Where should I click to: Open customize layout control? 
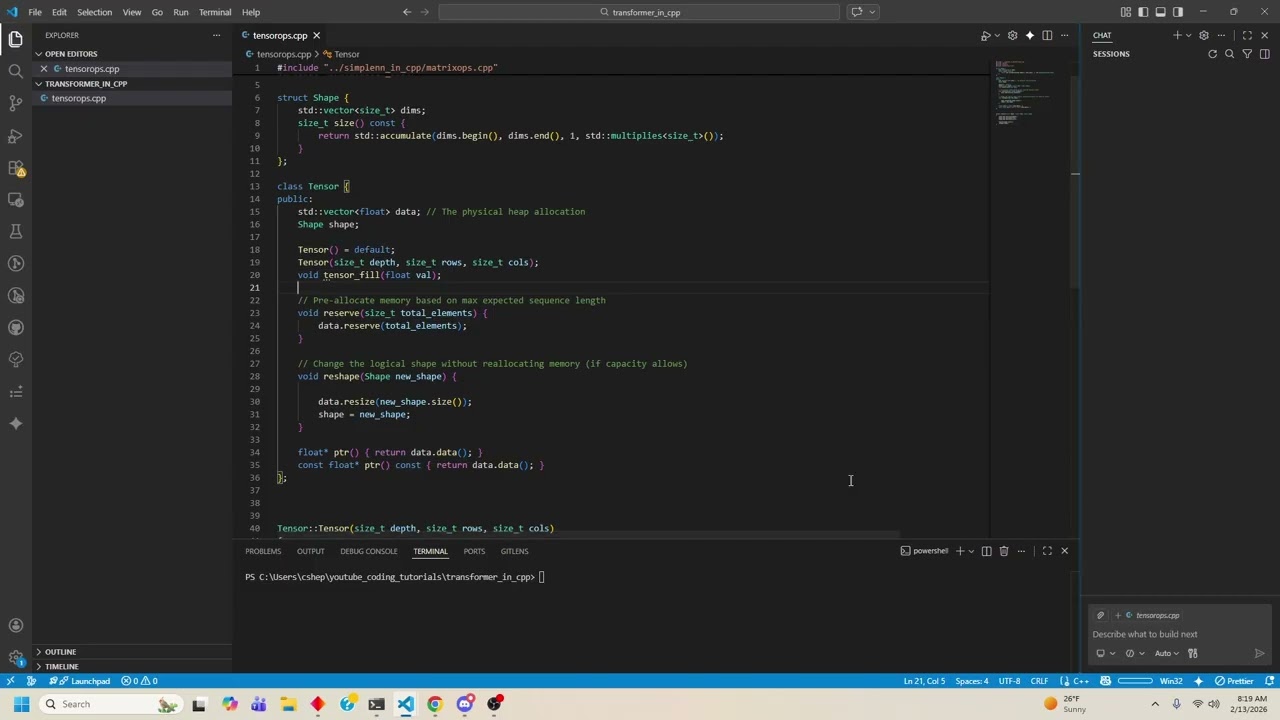(x=1126, y=12)
